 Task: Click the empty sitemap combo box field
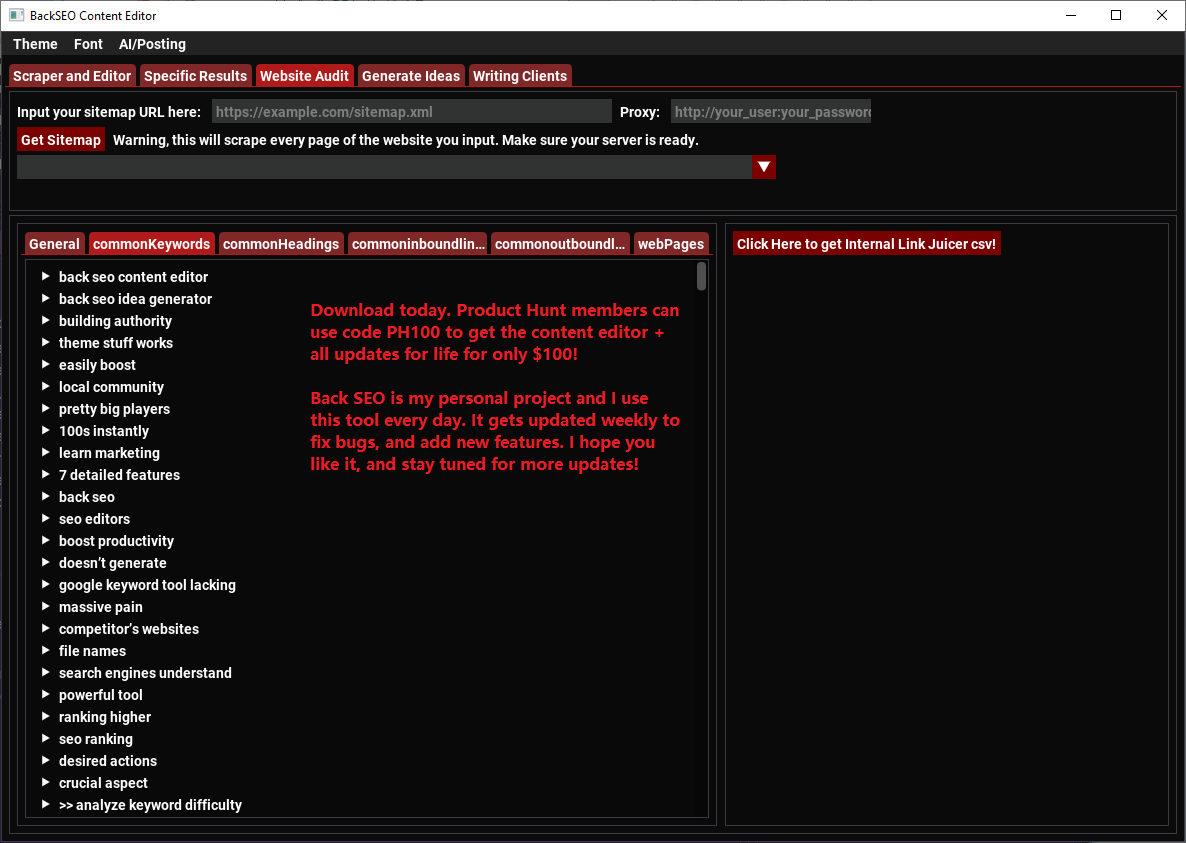point(384,167)
